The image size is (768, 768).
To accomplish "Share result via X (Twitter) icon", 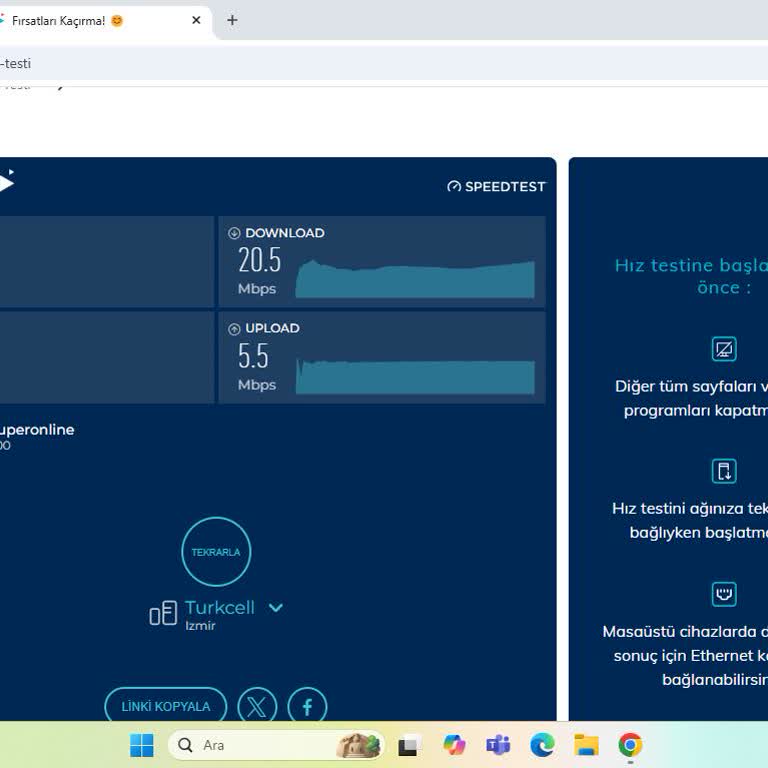I will (x=257, y=707).
